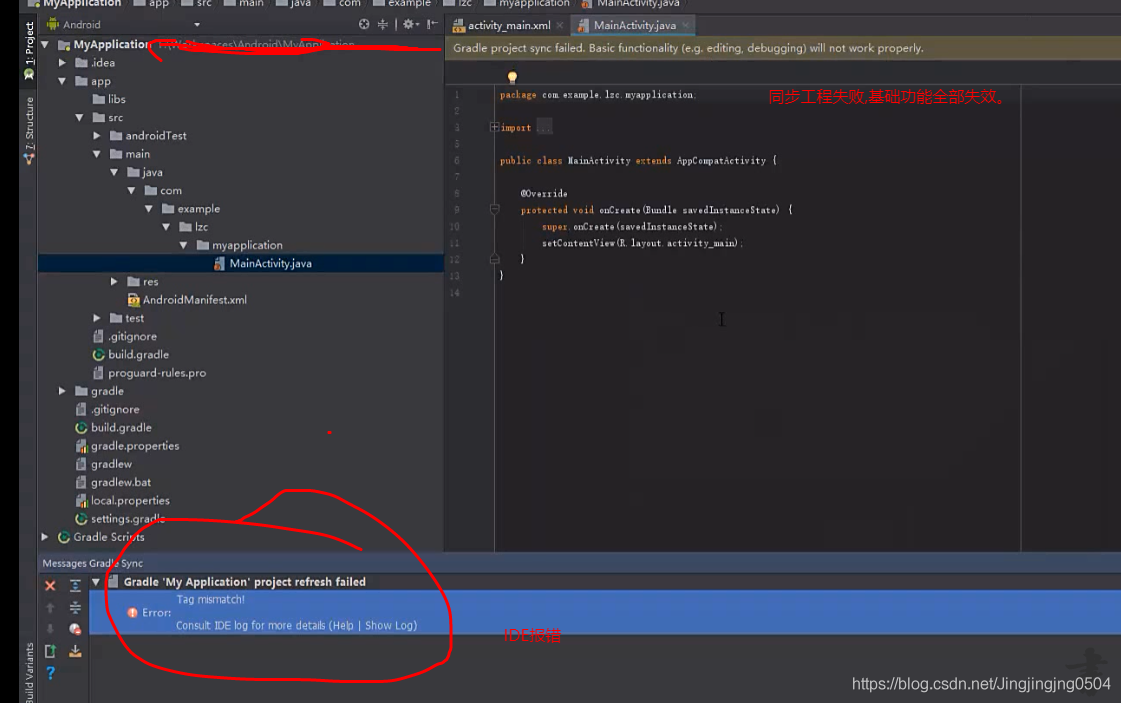
Task: Select the gradlew file in project tree
Action: (x=112, y=464)
